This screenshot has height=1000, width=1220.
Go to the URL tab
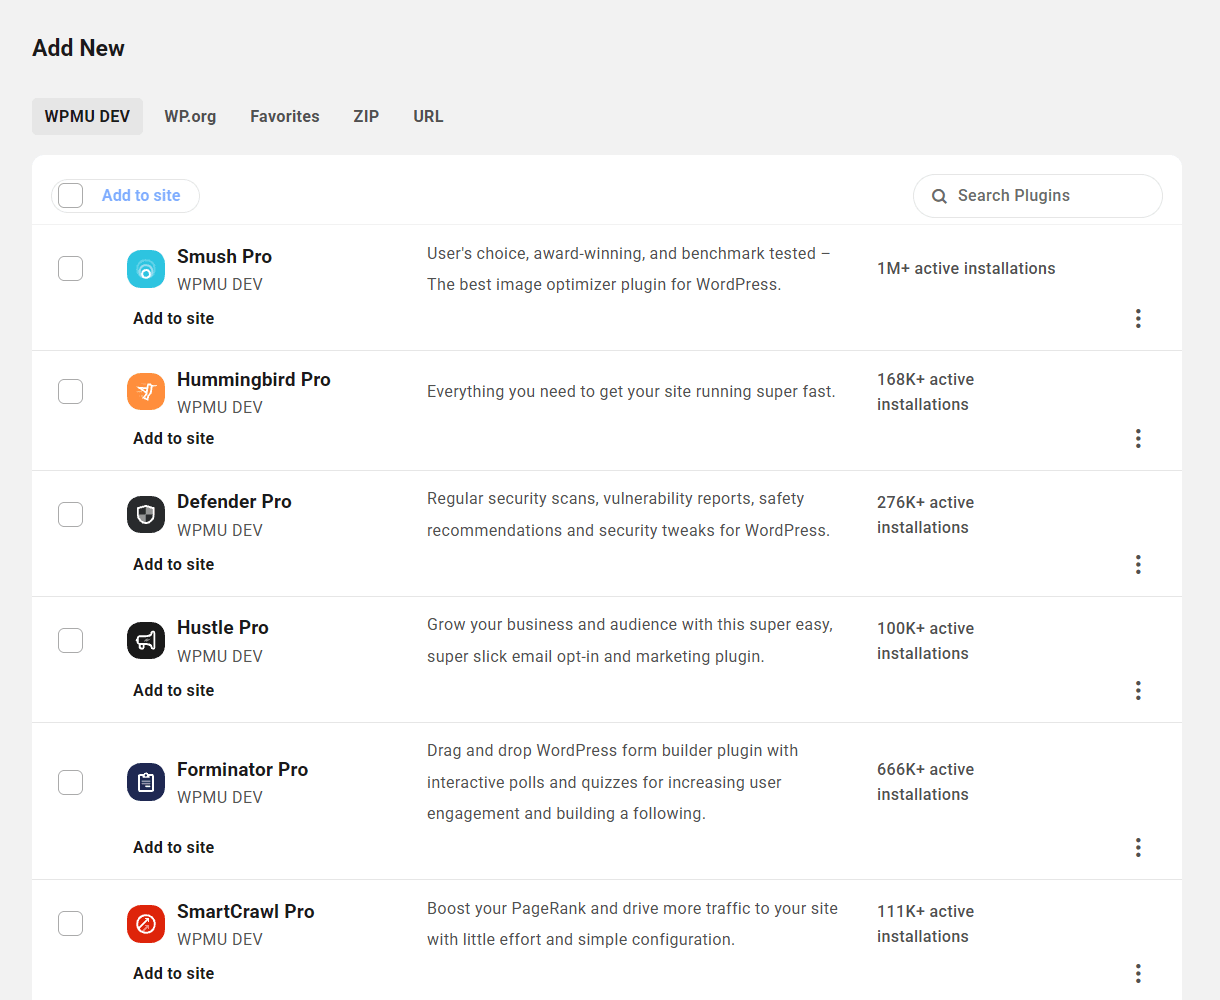tap(428, 116)
